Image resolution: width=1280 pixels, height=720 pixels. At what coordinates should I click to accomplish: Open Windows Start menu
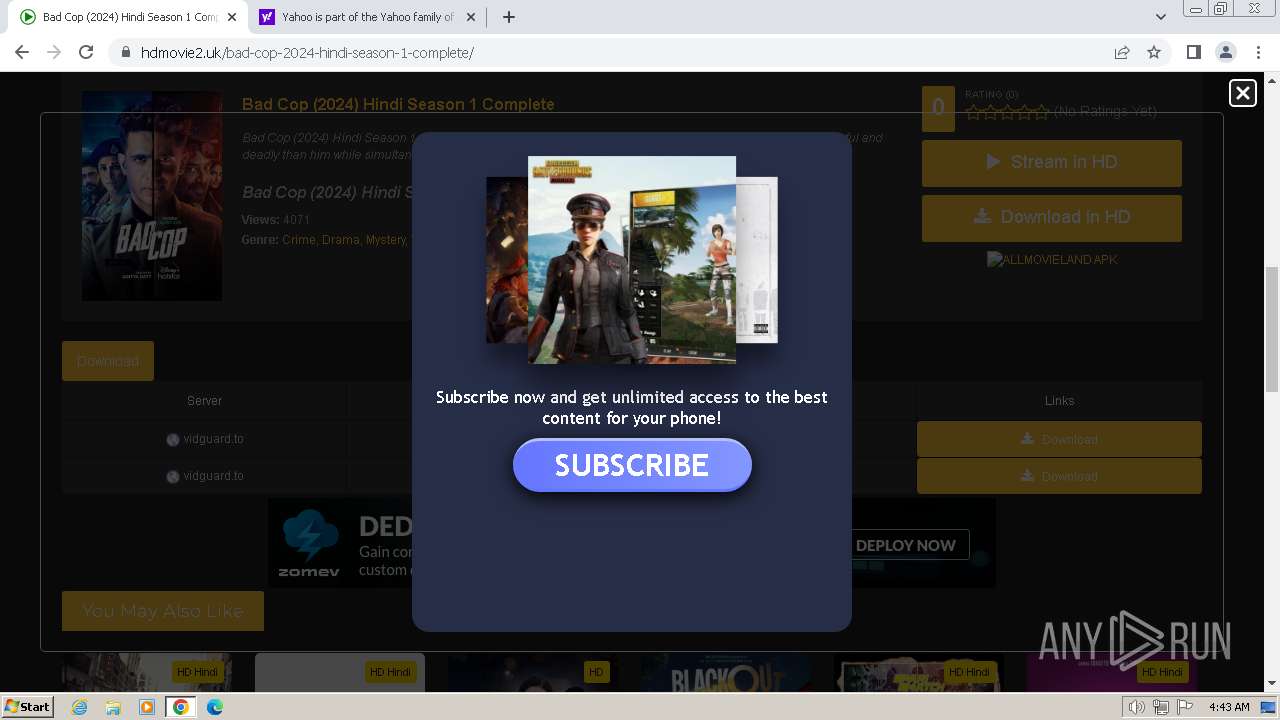coord(27,706)
